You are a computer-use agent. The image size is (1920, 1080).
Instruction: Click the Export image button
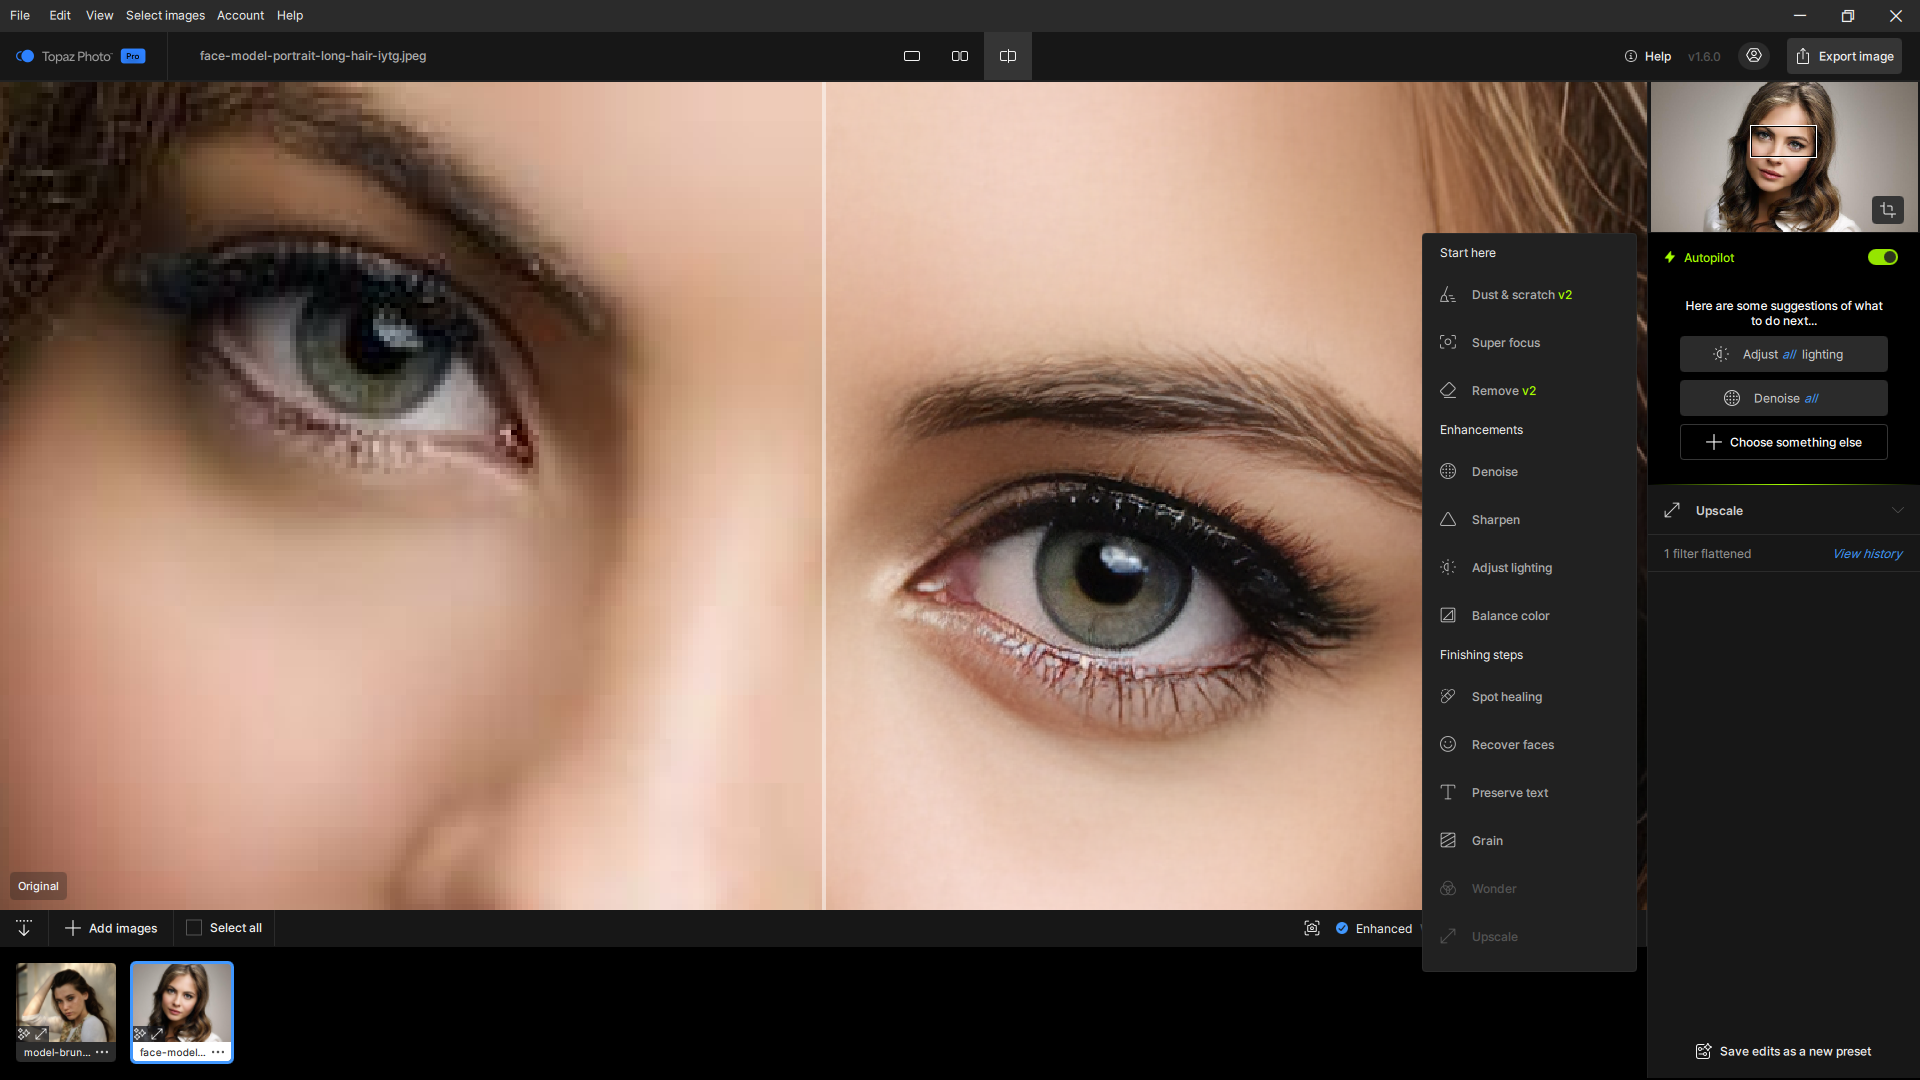point(1845,56)
